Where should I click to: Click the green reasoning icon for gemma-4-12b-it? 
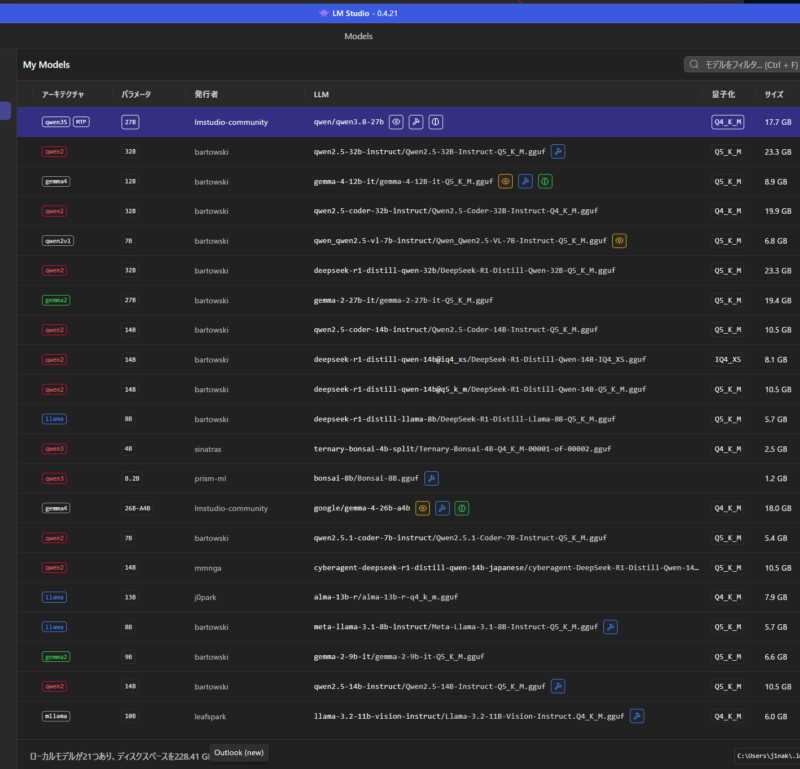point(545,181)
